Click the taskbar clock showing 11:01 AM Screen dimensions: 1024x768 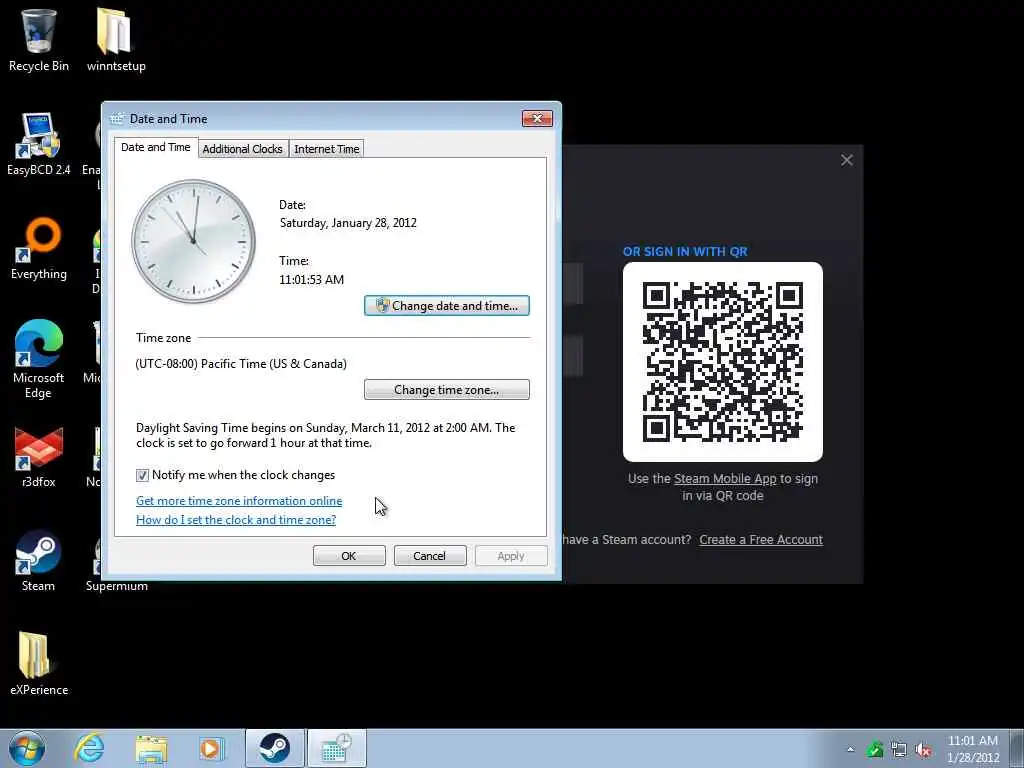coord(973,749)
